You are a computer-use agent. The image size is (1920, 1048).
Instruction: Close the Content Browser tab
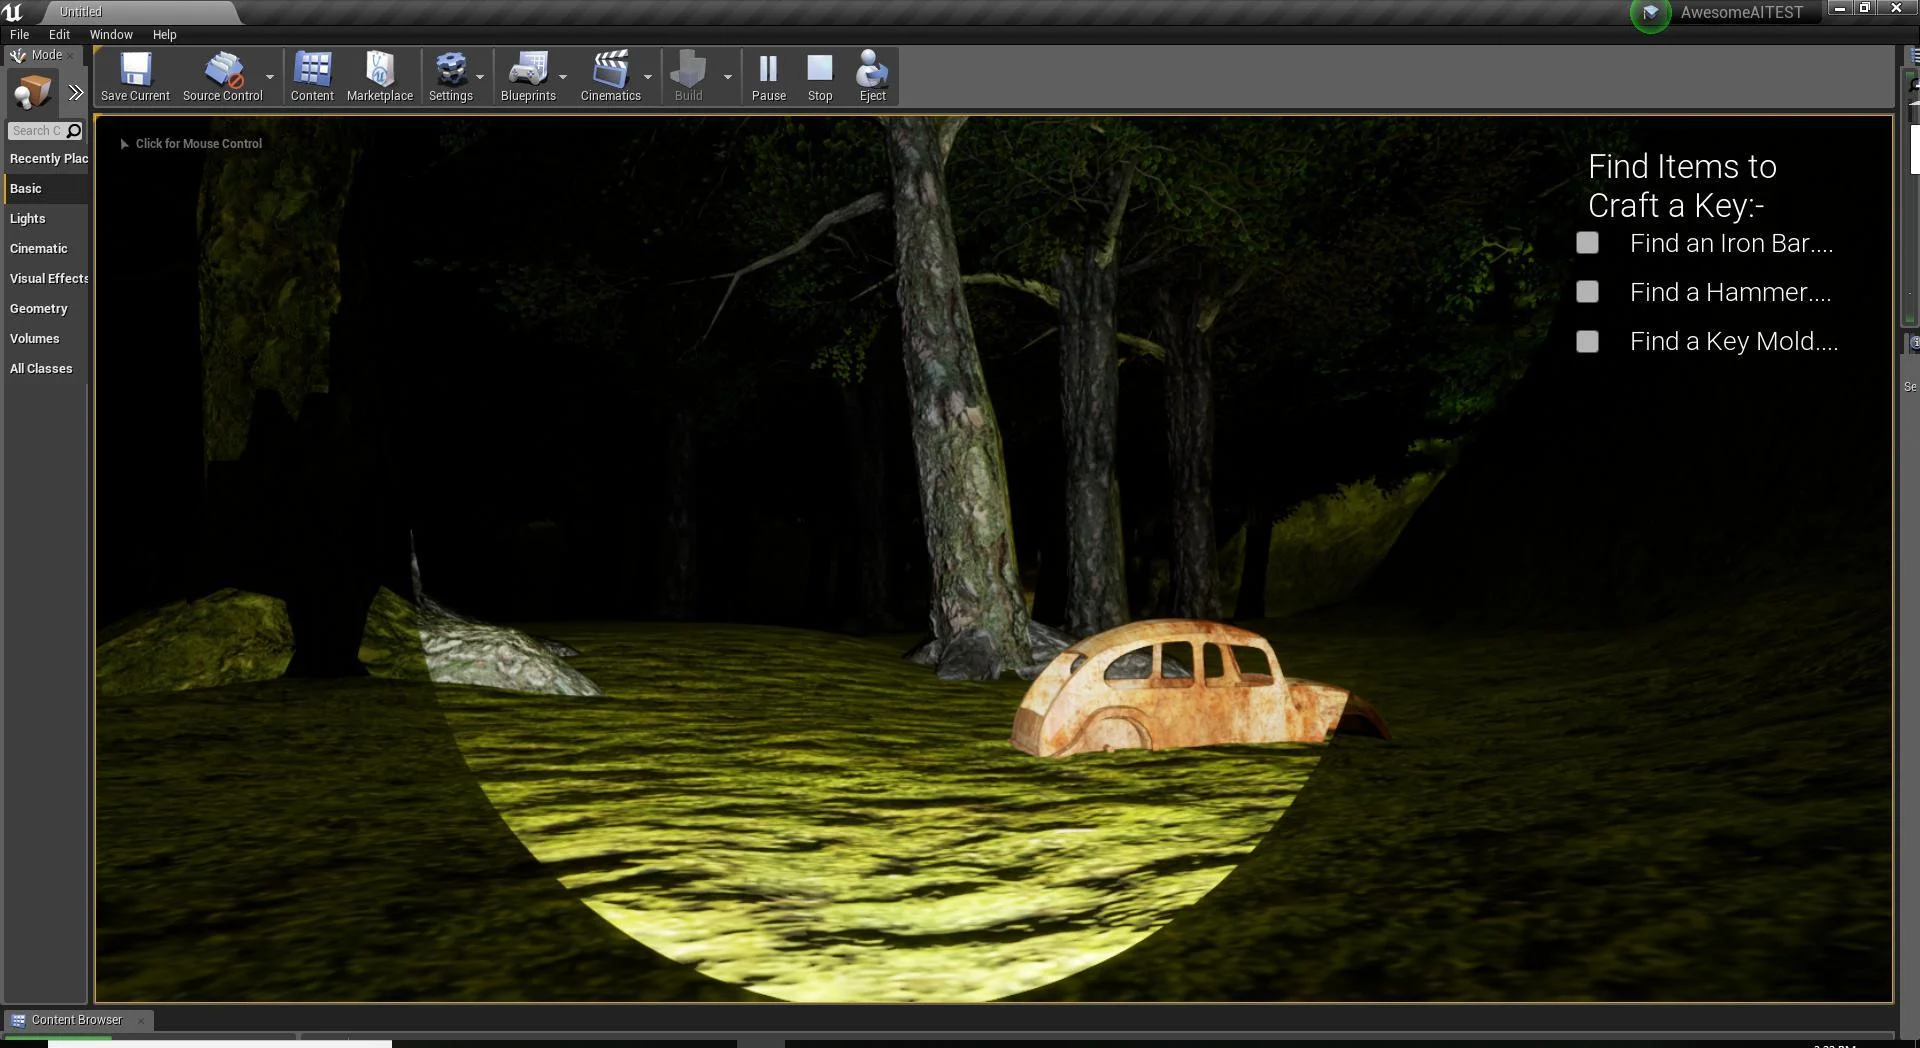pyautogui.click(x=141, y=1021)
